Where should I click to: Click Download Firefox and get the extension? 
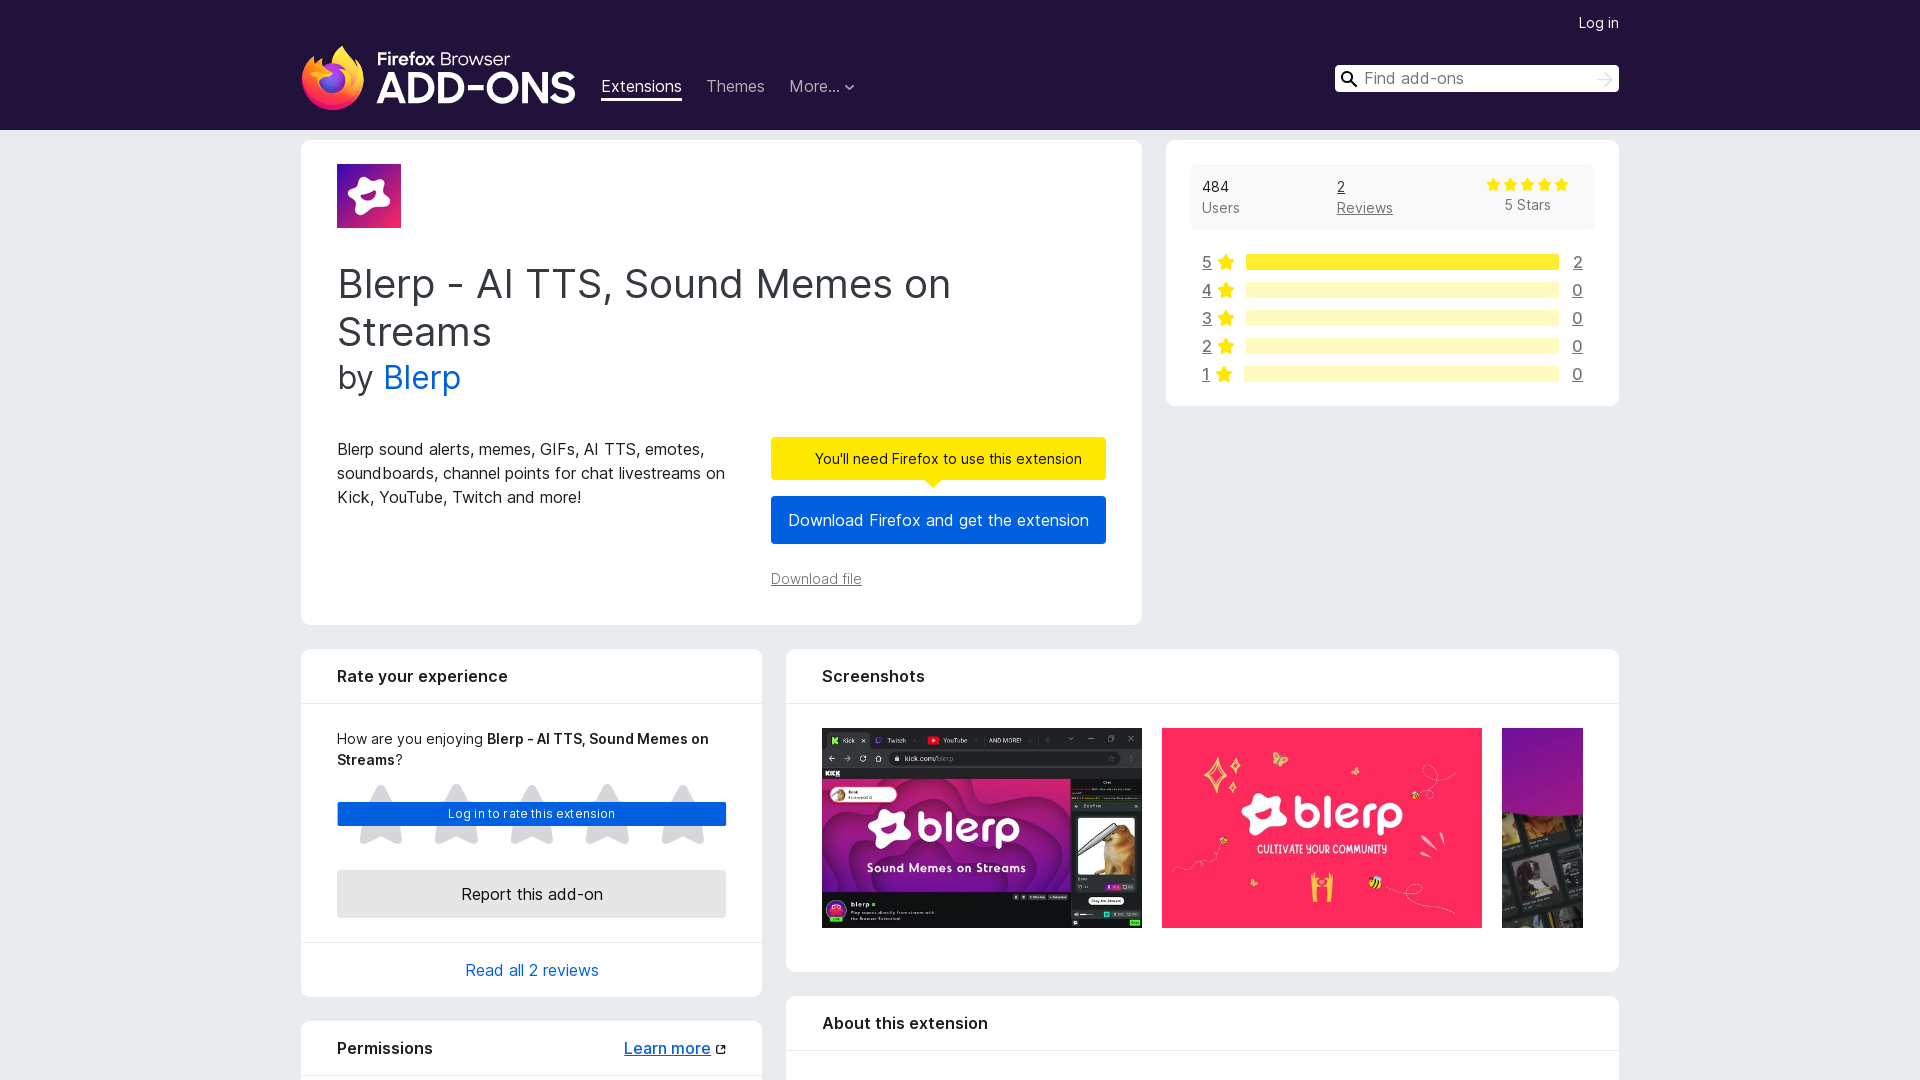938,520
